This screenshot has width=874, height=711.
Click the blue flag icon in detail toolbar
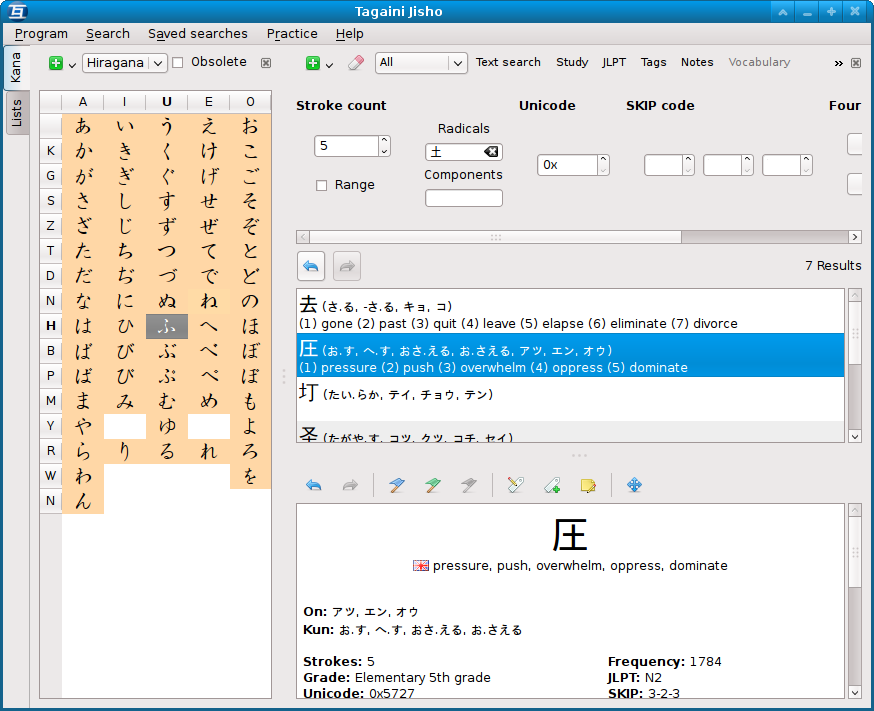397,485
